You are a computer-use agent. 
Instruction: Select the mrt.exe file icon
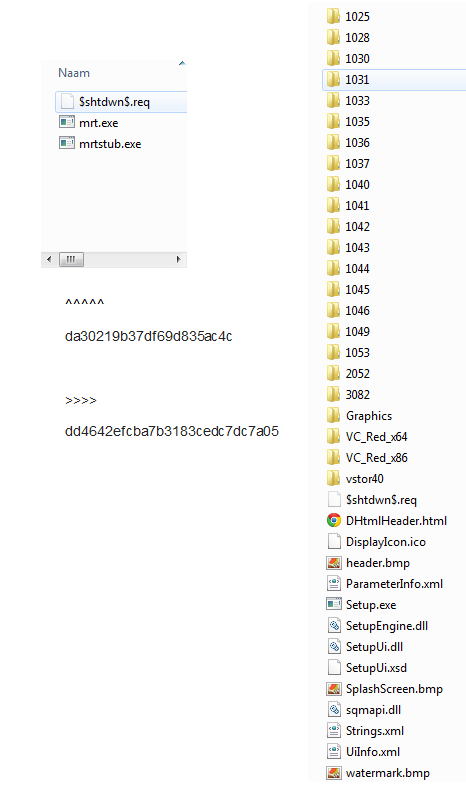pyautogui.click(x=66, y=122)
